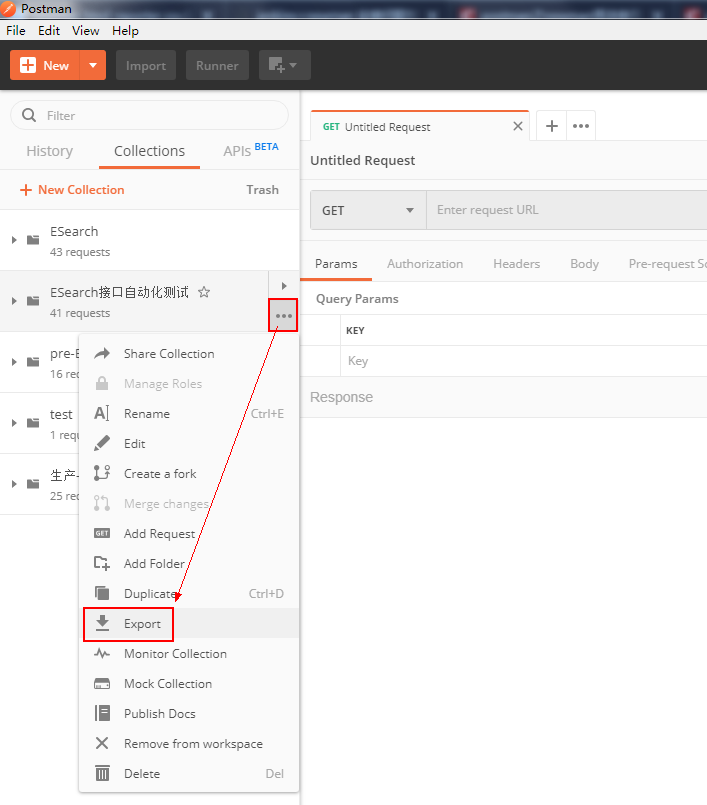Click the Share Collection arrow icon
The height and width of the screenshot is (805, 707).
102,353
